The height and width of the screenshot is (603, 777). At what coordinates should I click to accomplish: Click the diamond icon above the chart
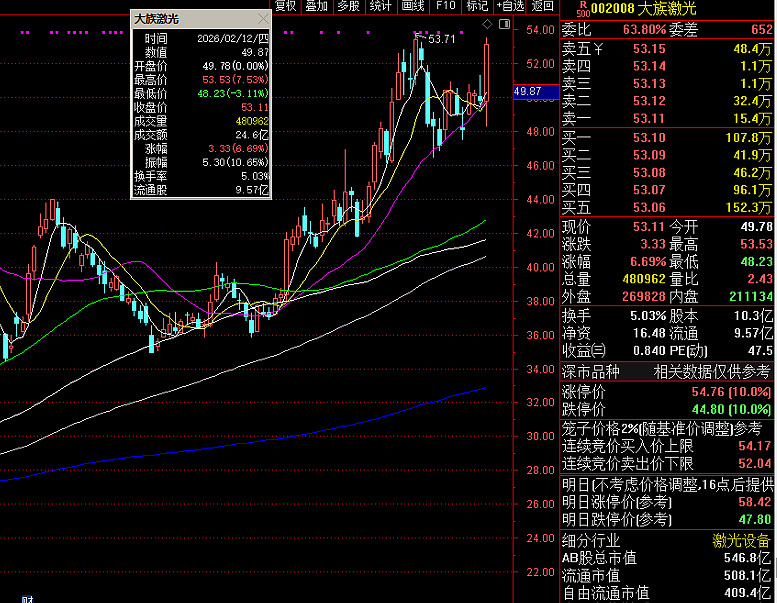pos(487,24)
